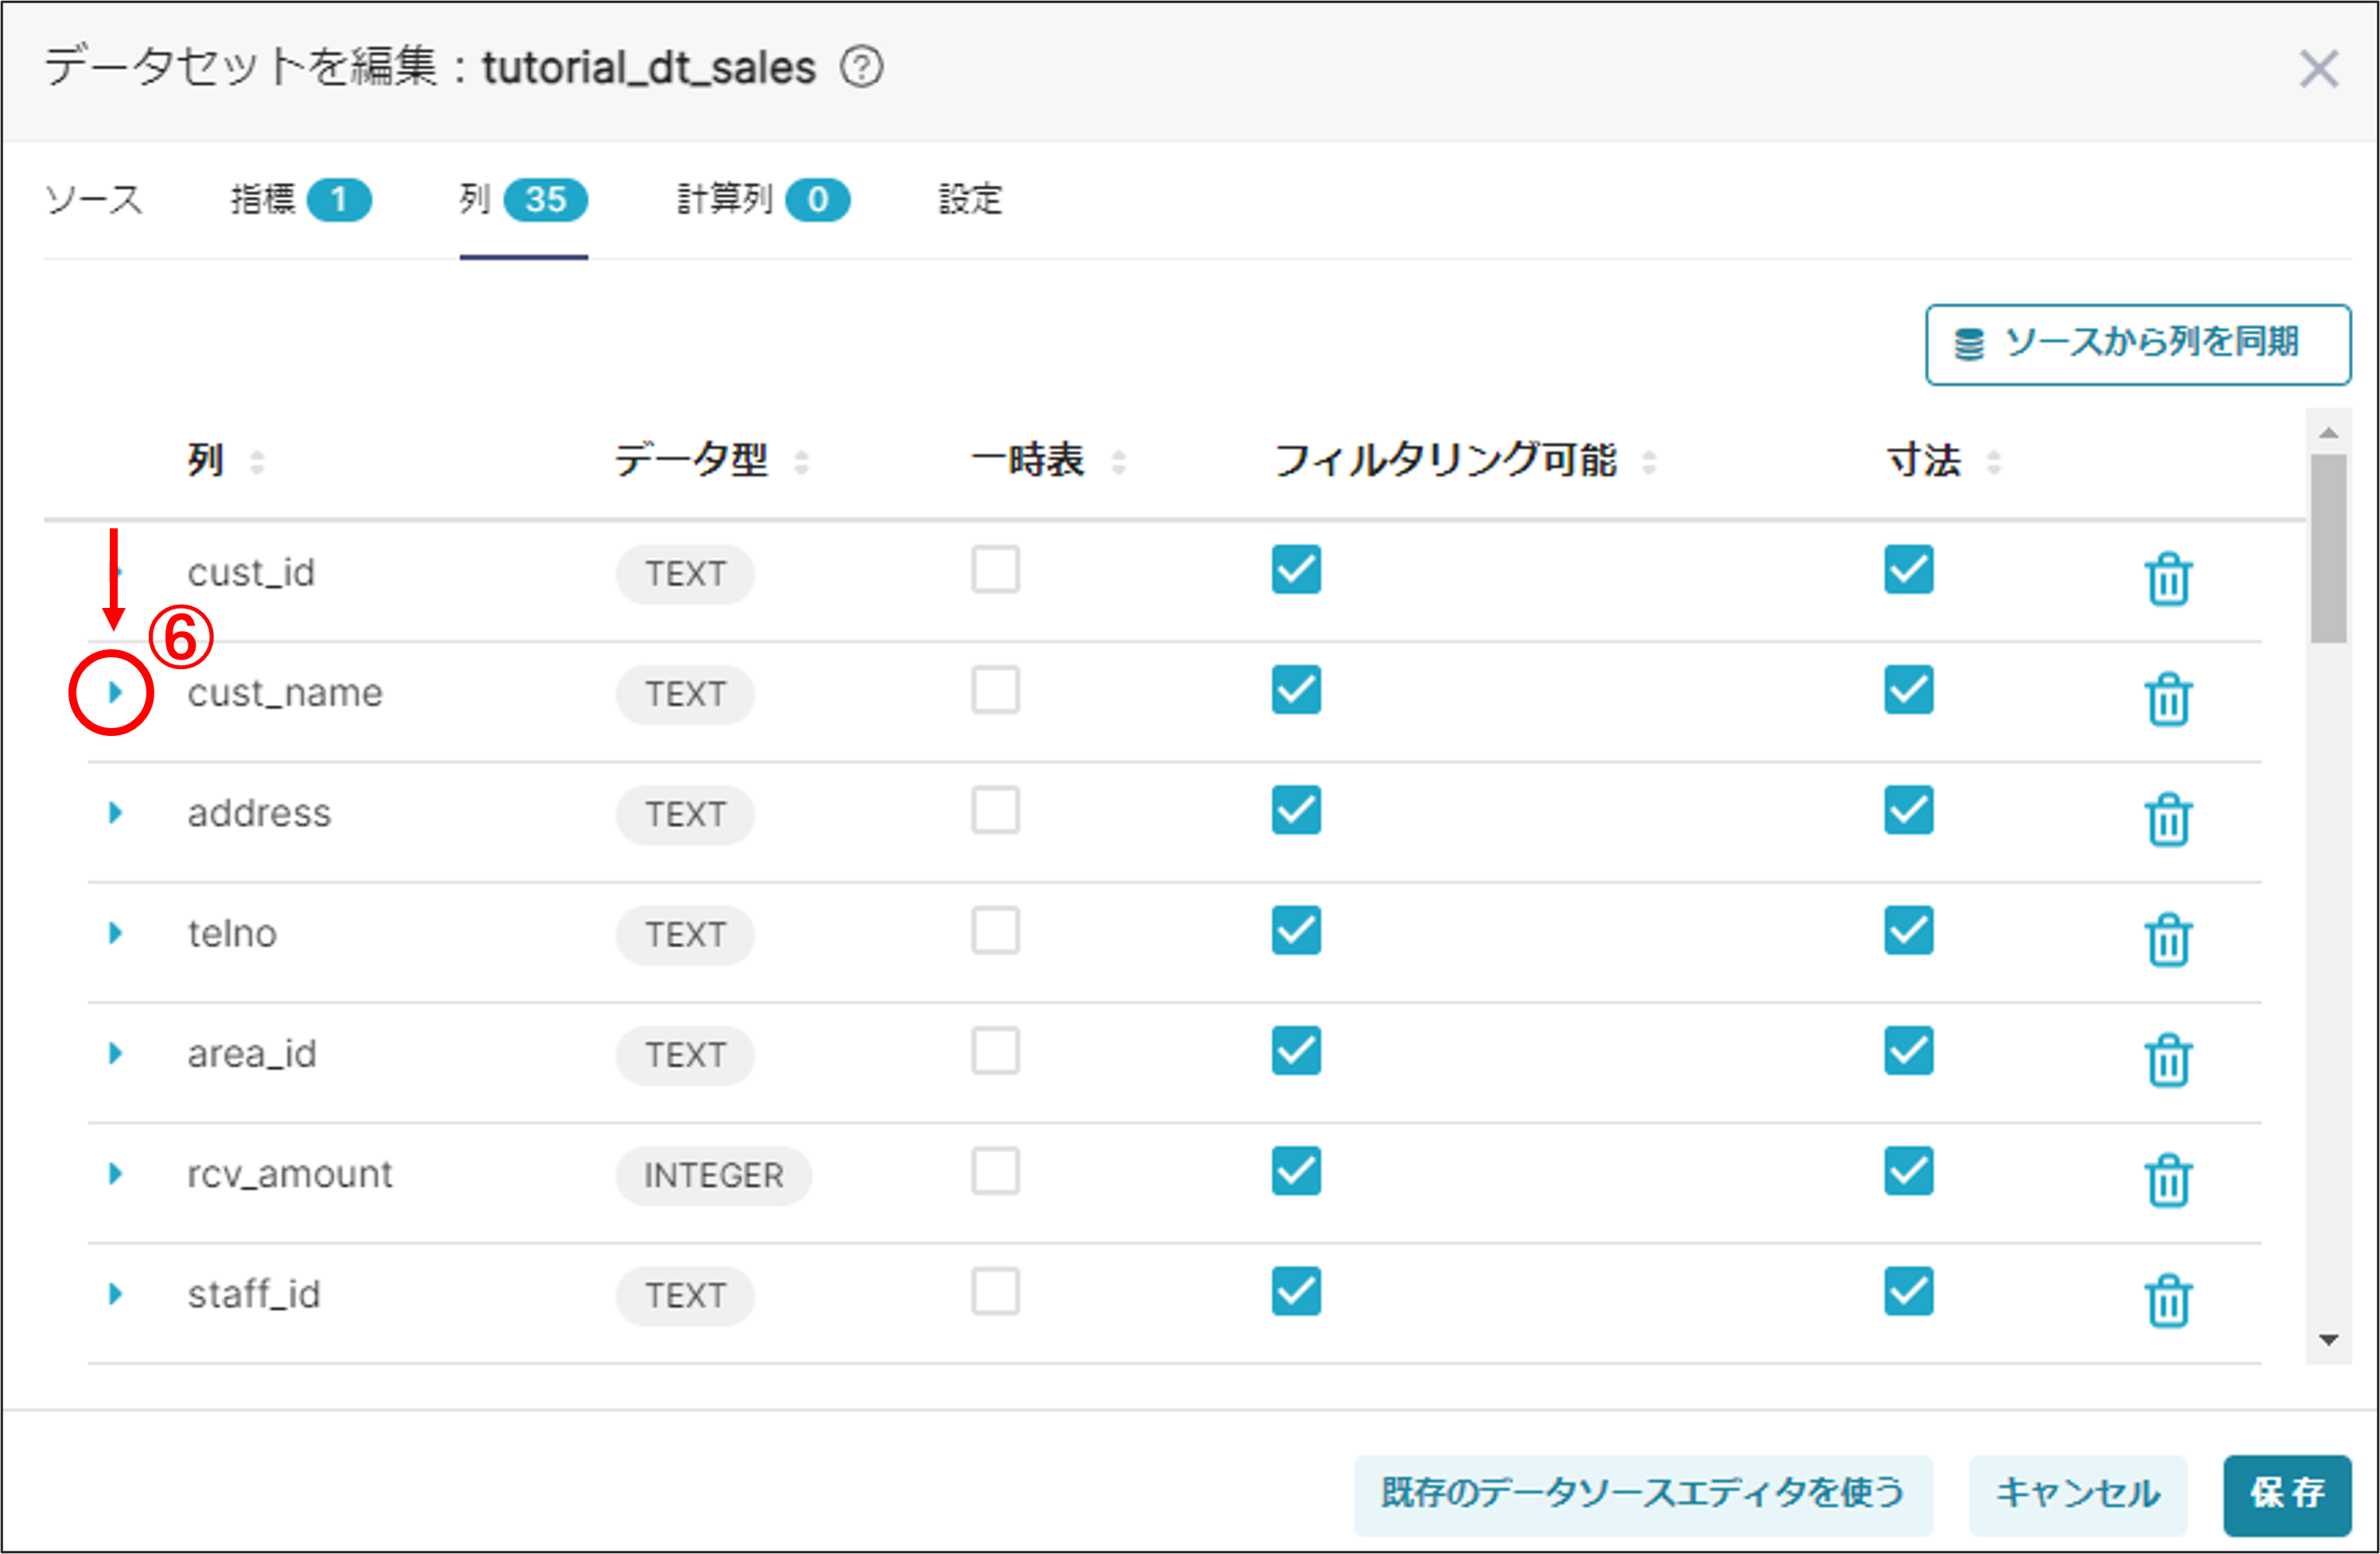Uncheck 寸法 checkbox for cust_name
This screenshot has width=2380, height=1554.
(1908, 690)
